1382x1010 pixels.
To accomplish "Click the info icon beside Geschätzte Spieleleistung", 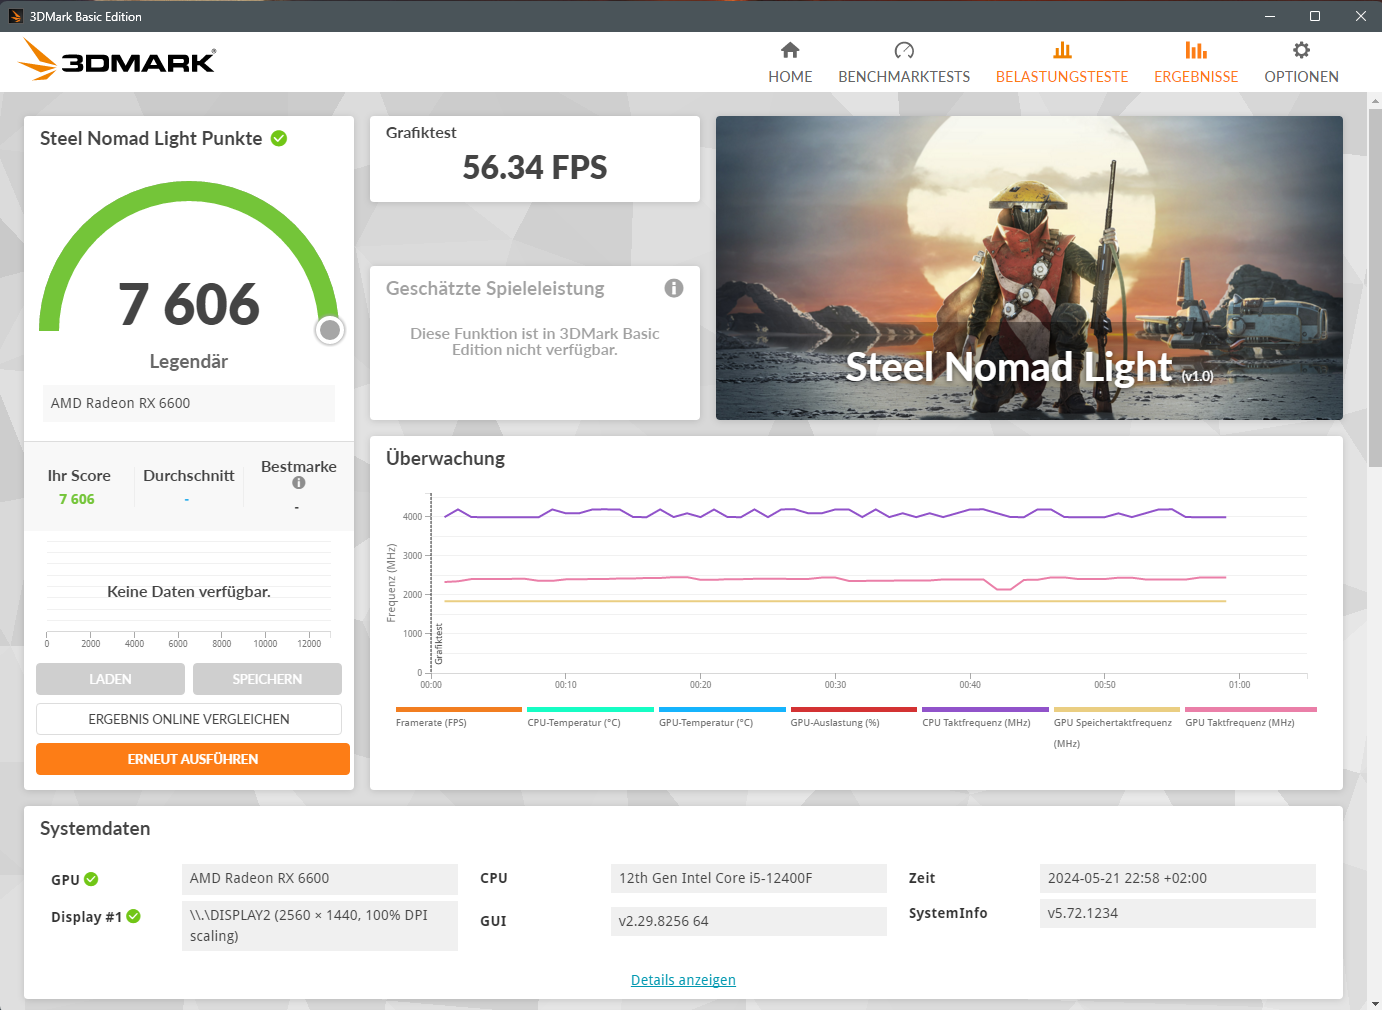I will coord(674,288).
